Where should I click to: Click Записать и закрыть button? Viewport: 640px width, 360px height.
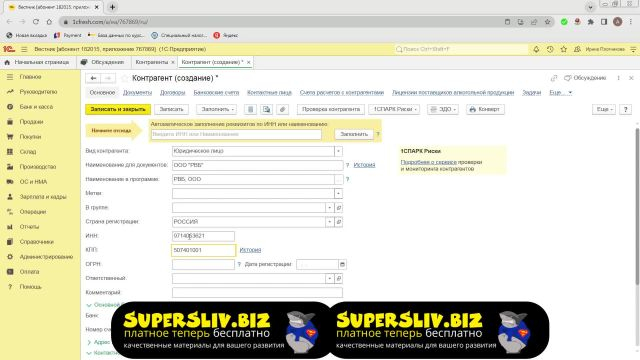point(118,109)
